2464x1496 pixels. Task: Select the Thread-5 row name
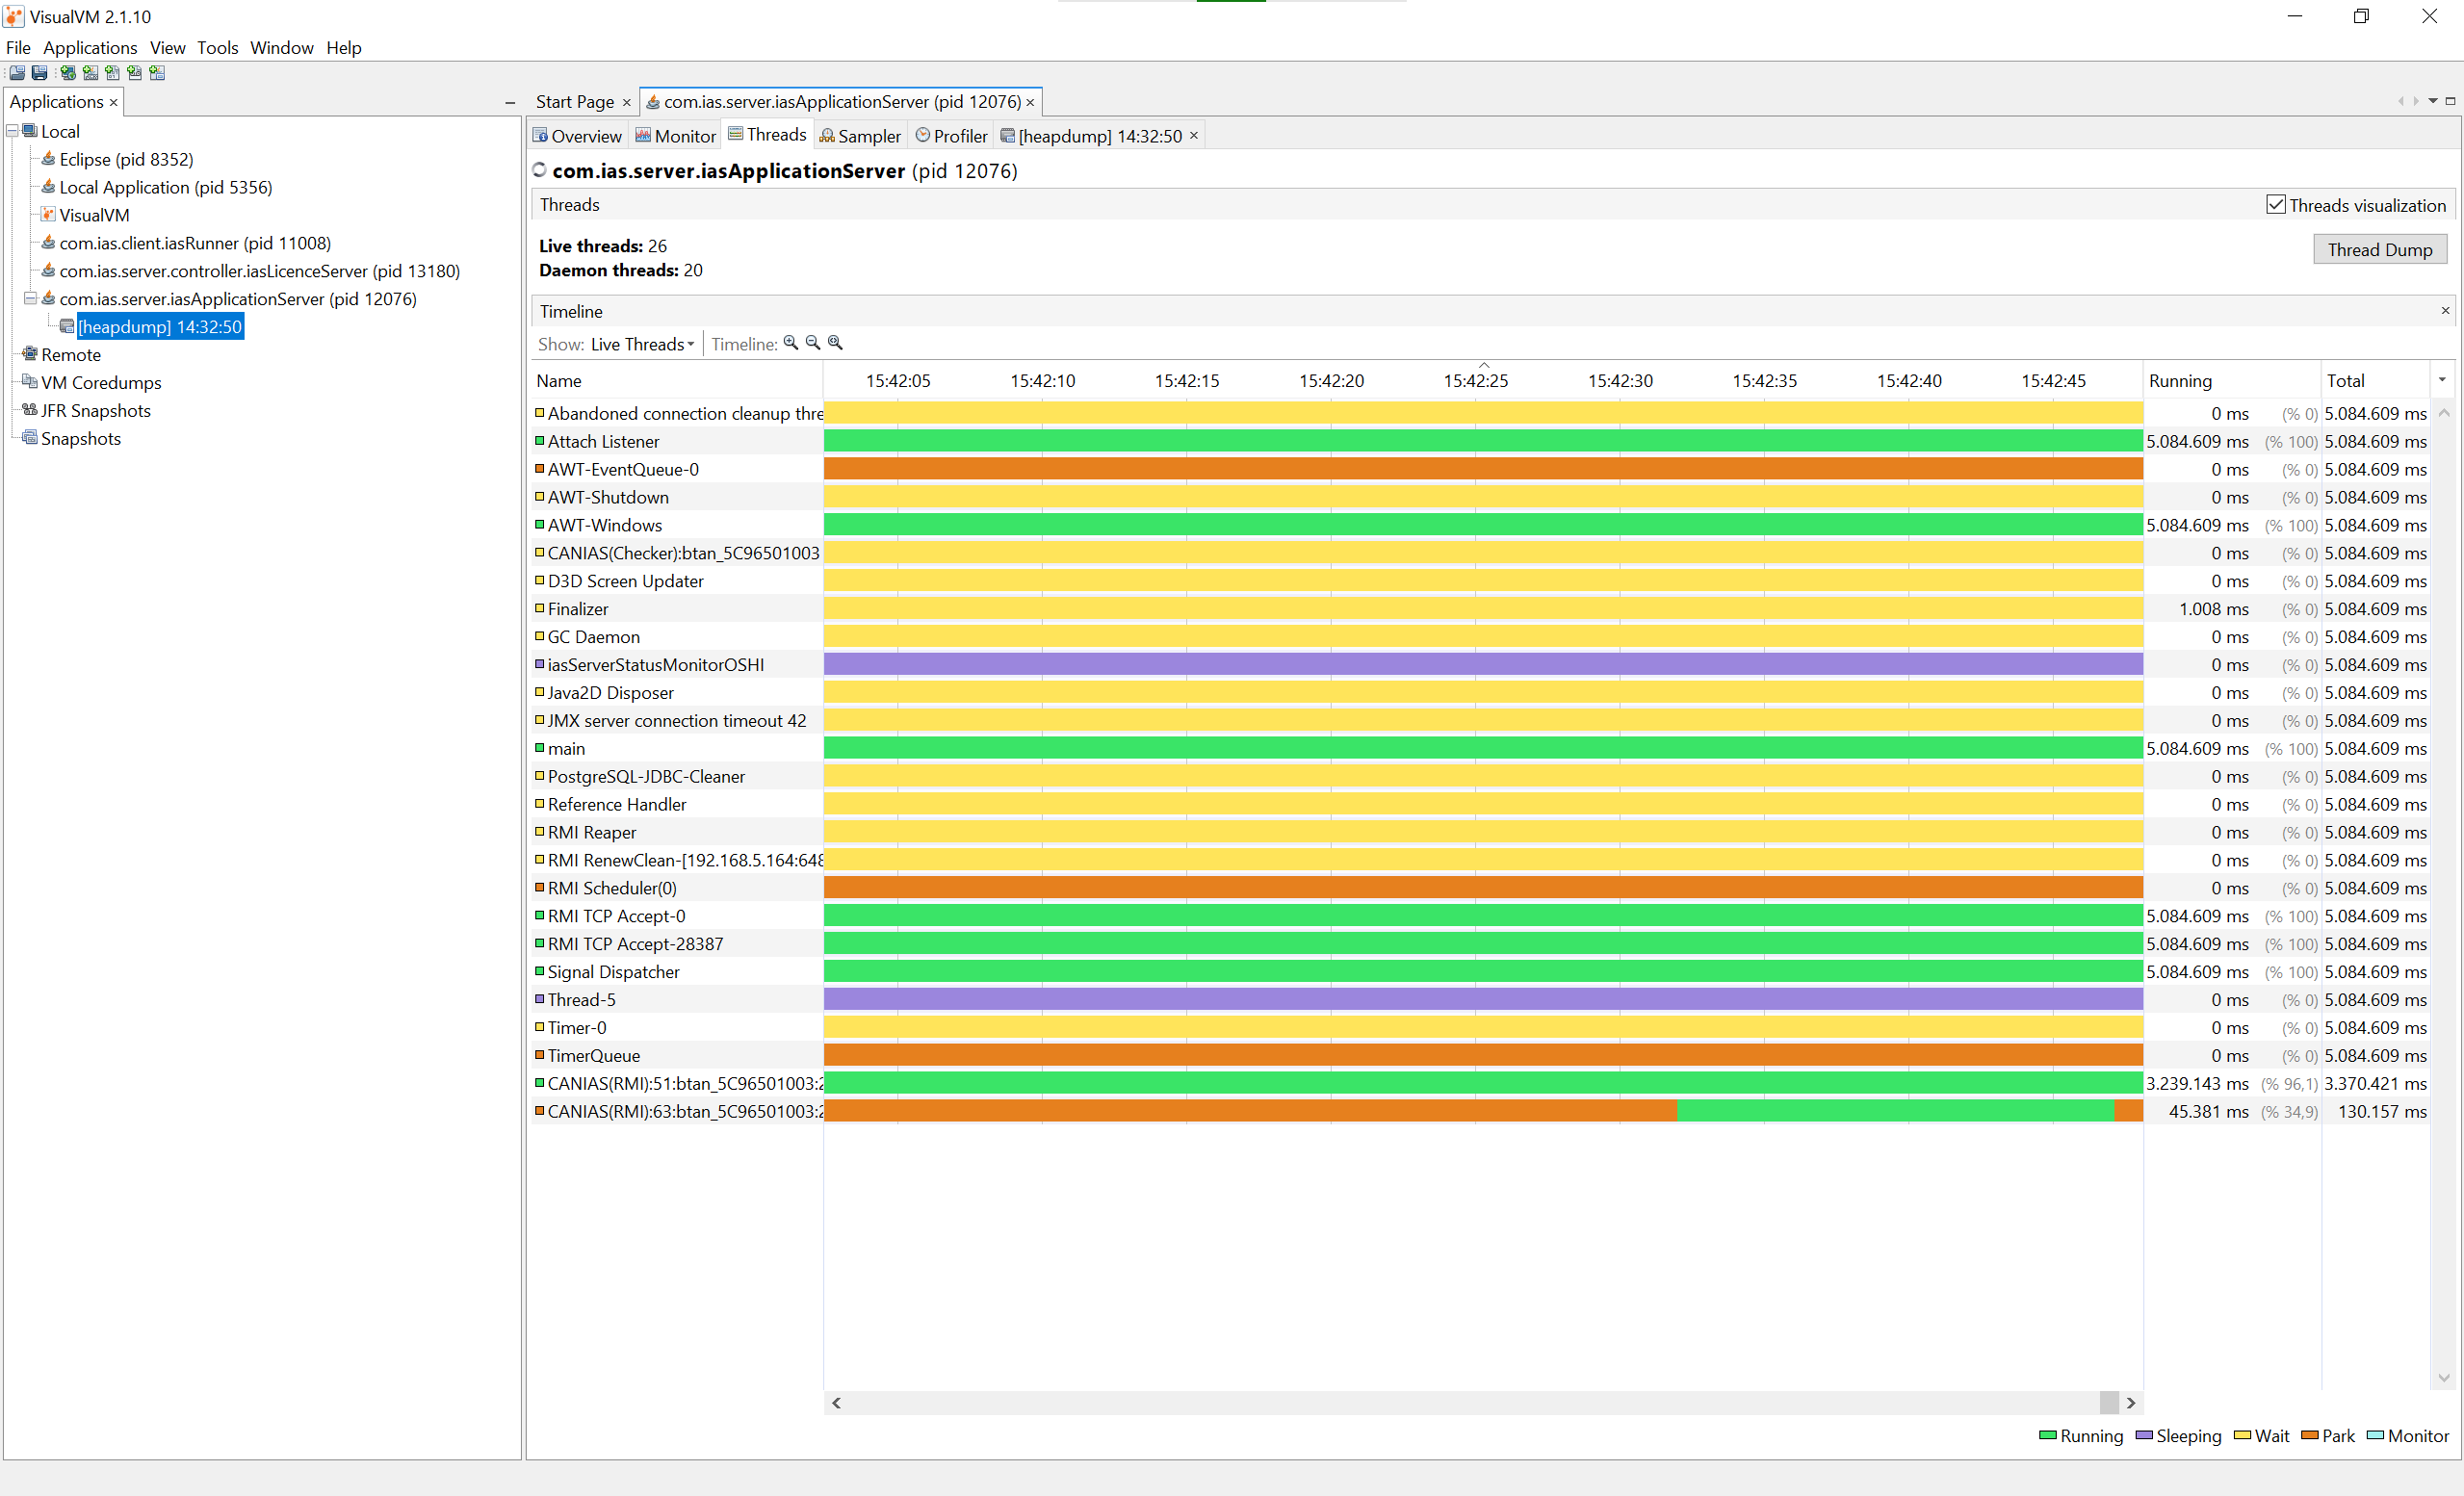point(581,1000)
